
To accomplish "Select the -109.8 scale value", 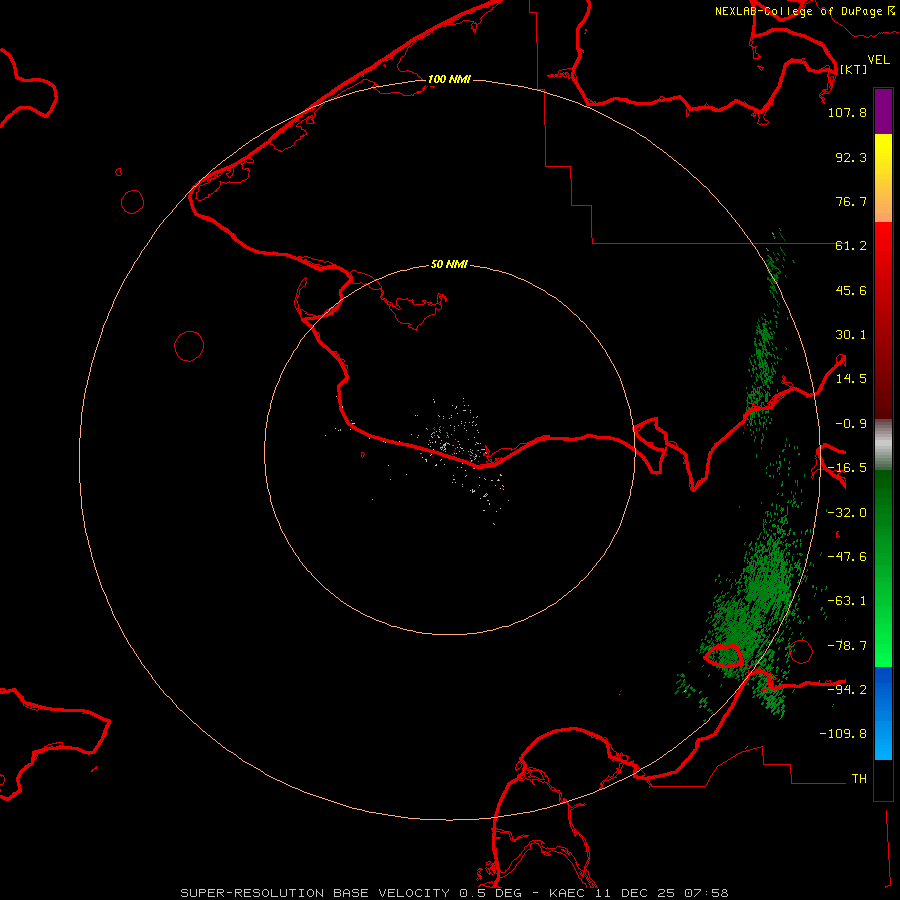I will [843, 734].
